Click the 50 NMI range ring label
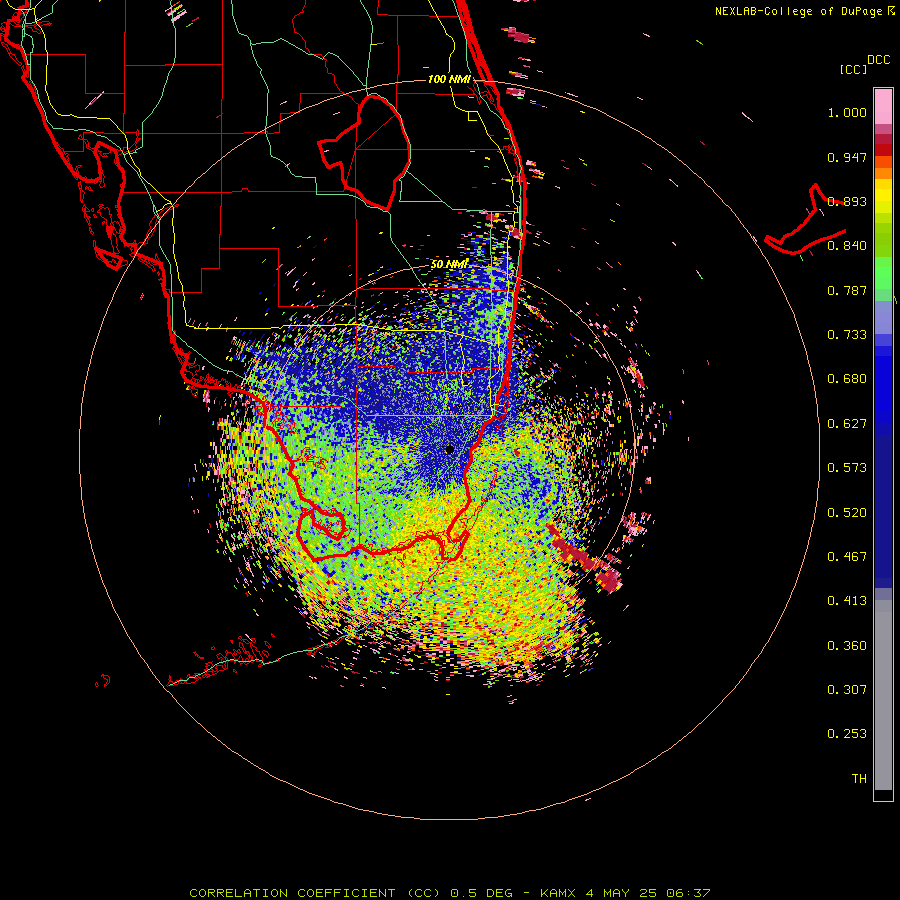This screenshot has width=900, height=900. click(449, 264)
